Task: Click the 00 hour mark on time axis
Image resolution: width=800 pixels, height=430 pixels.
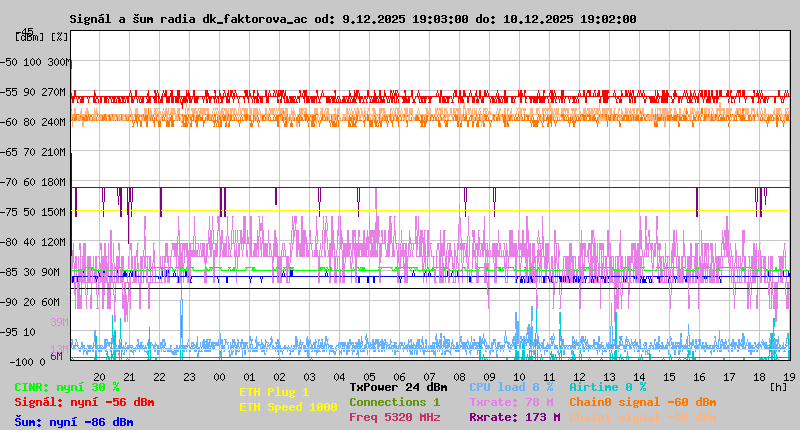Action: tap(219, 376)
